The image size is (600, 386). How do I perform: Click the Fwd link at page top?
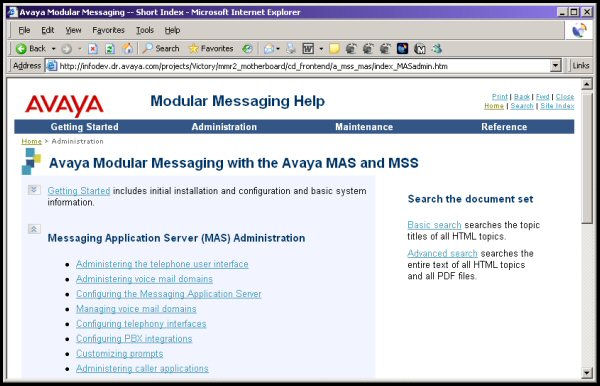pos(543,97)
